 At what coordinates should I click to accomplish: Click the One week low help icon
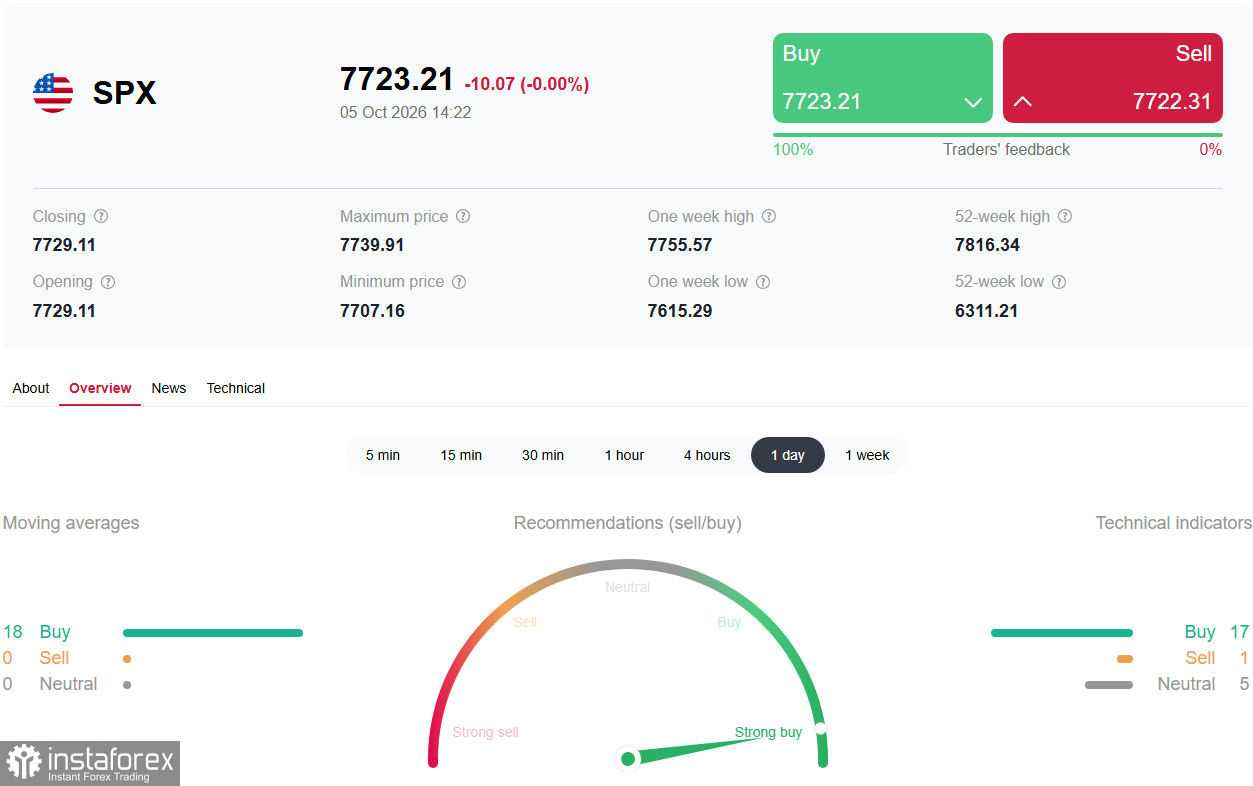point(763,283)
